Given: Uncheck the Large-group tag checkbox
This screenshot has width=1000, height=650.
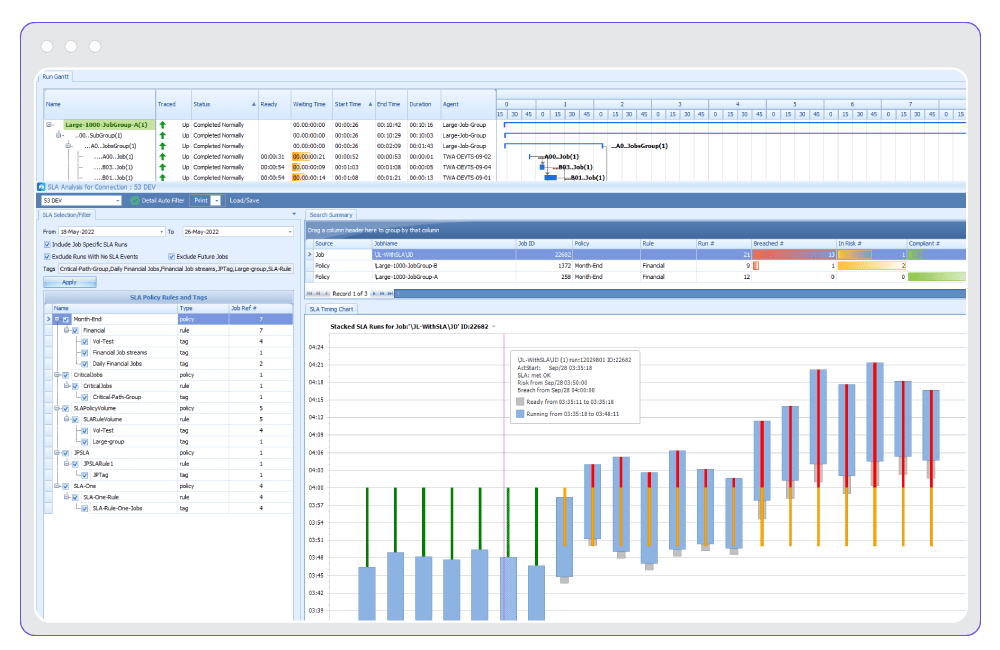Looking at the screenshot, I should (x=85, y=441).
